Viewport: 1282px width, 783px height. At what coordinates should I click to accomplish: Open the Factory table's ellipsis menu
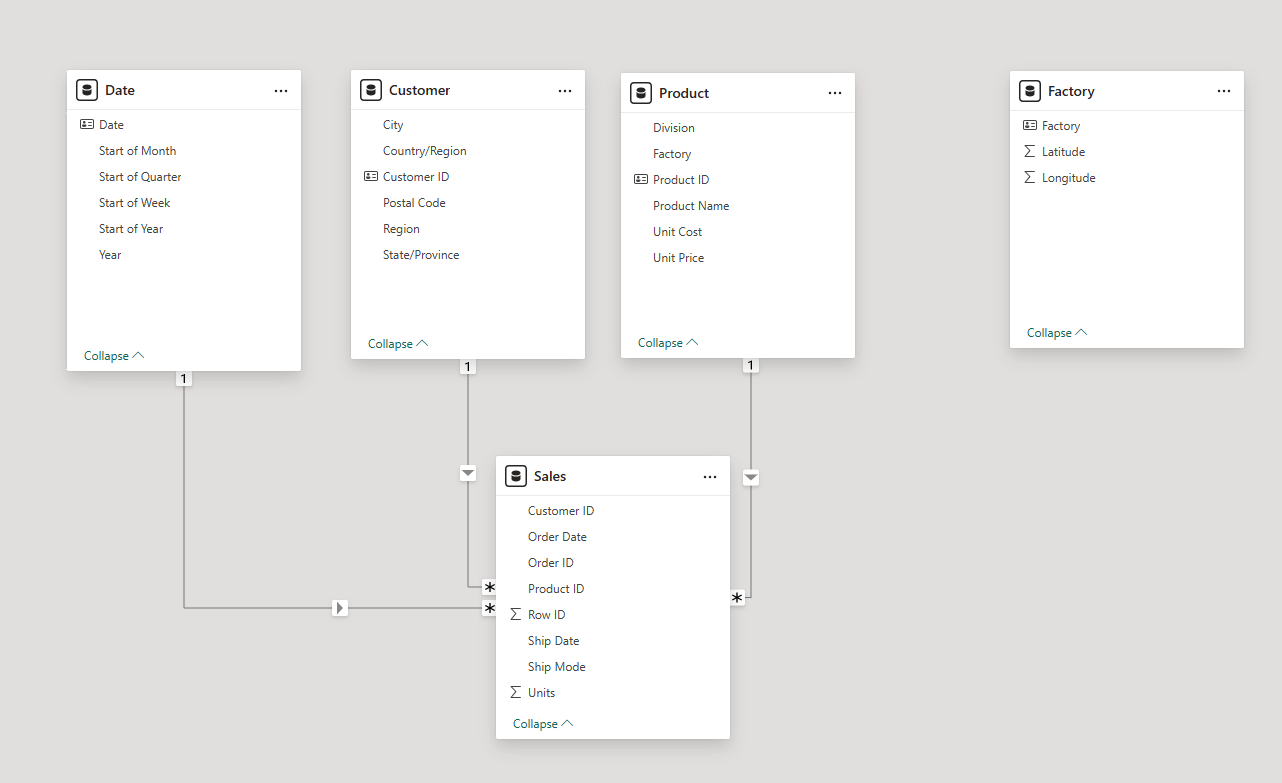tap(1224, 91)
